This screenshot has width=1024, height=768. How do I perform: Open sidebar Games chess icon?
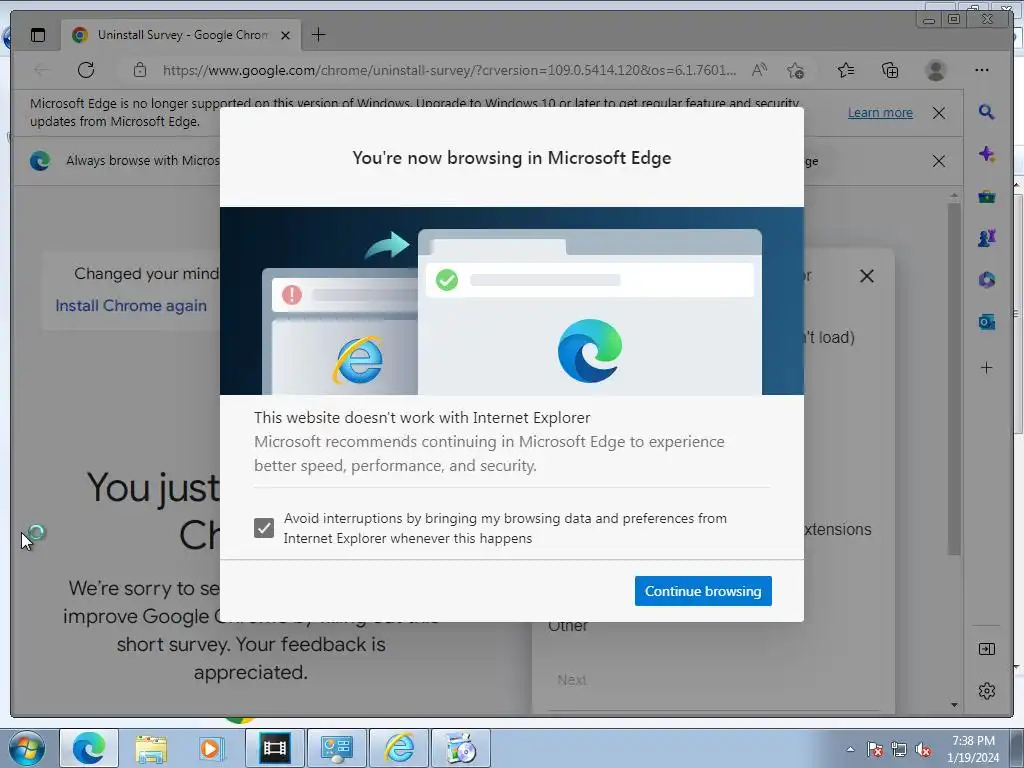tap(987, 238)
